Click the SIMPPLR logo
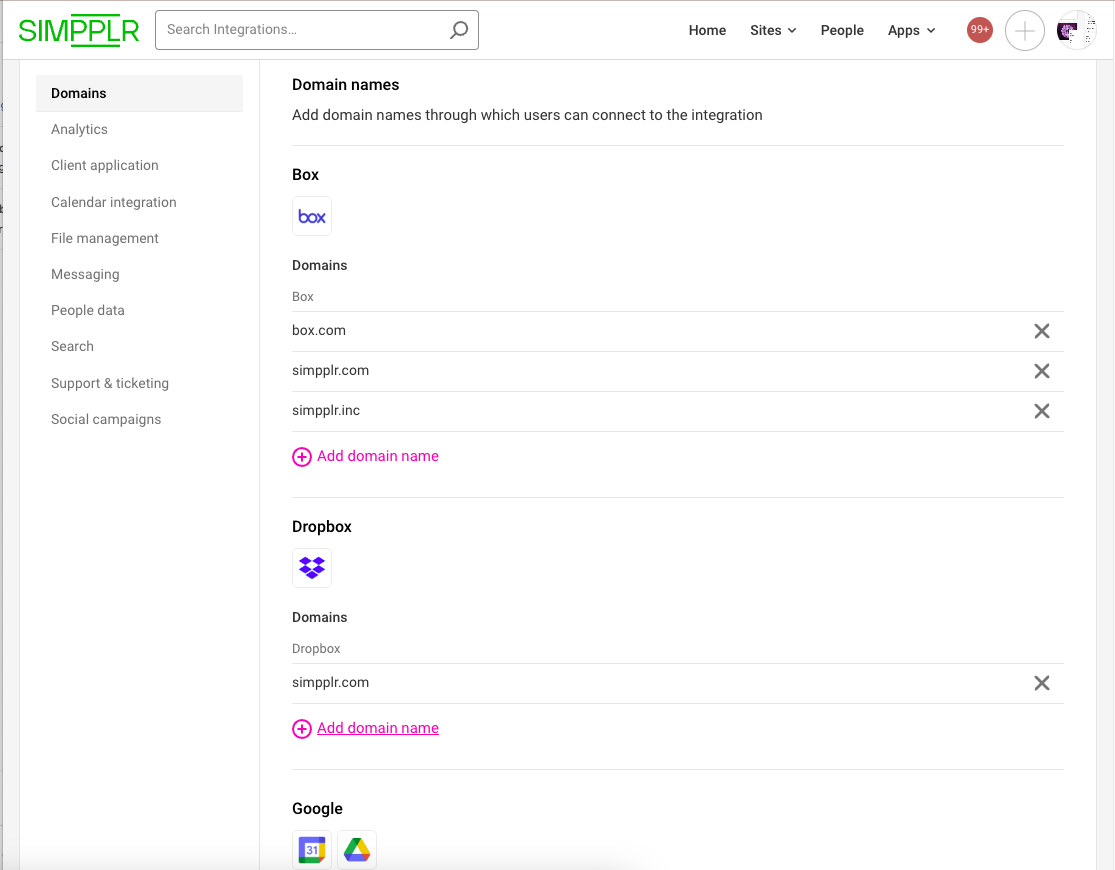The width and height of the screenshot is (1115, 870). pyautogui.click(x=80, y=30)
